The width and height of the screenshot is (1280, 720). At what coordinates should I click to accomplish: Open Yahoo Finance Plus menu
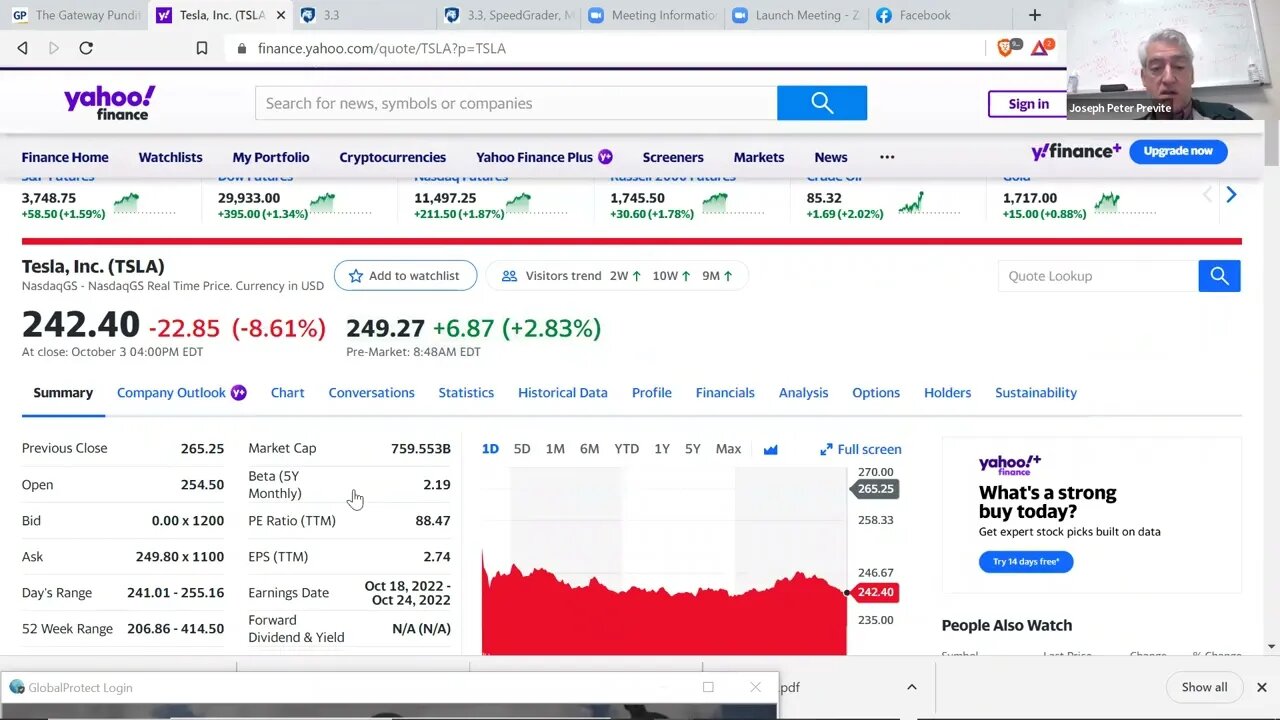click(x=544, y=157)
